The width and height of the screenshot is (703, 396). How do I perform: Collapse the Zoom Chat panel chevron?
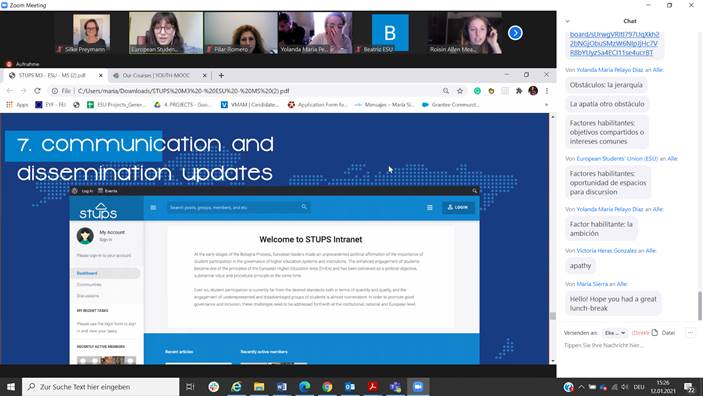(567, 21)
